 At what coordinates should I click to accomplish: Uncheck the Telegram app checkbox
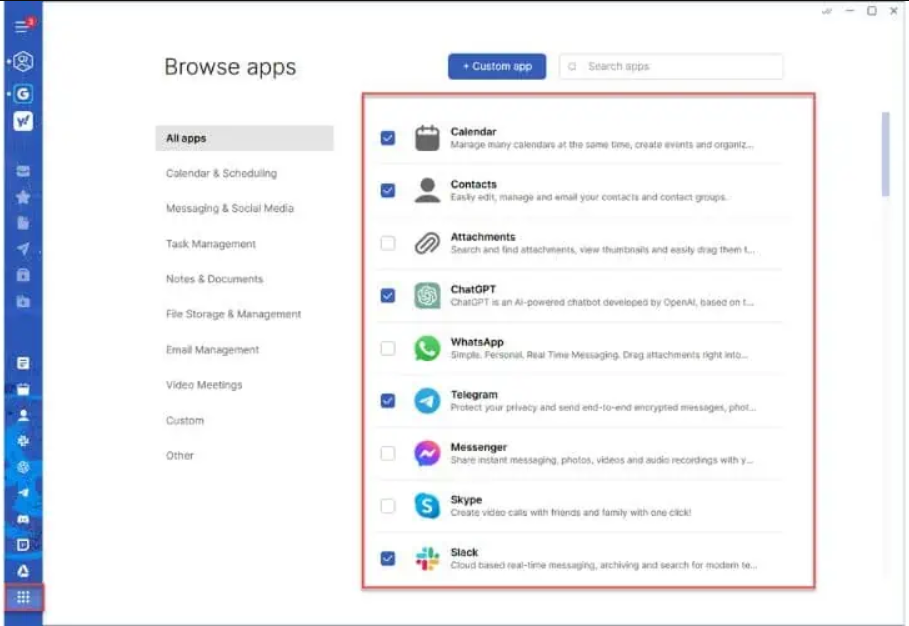pos(388,401)
